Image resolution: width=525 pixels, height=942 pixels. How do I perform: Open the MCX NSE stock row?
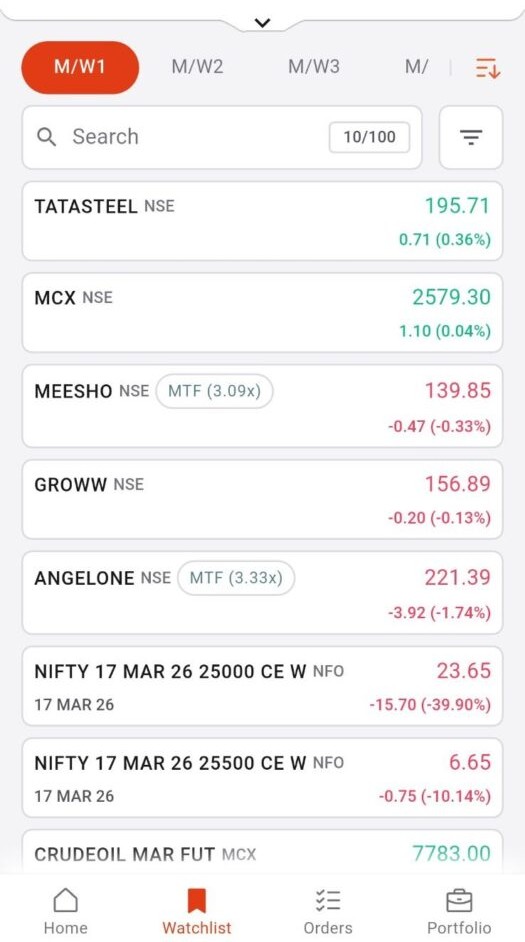(262, 312)
